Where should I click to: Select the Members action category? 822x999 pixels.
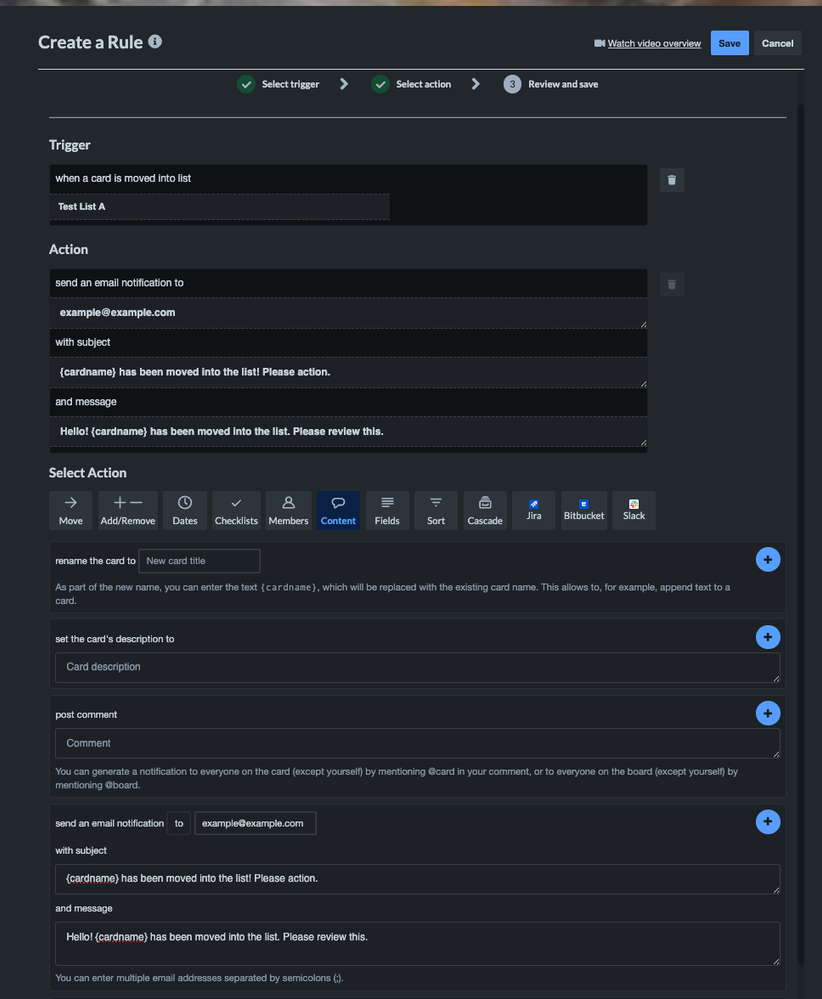pyautogui.click(x=288, y=510)
